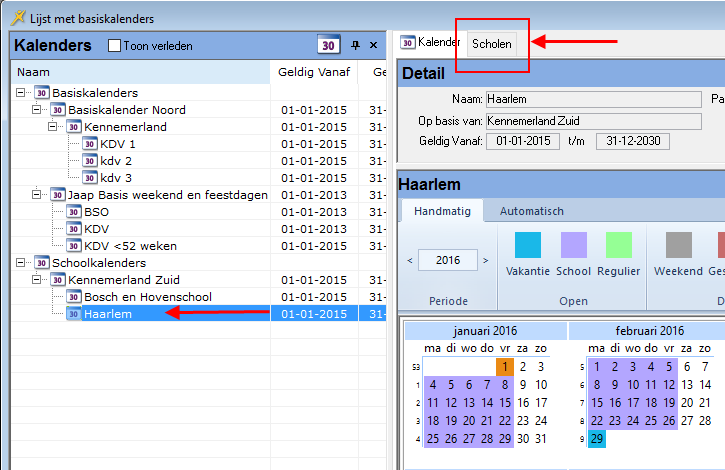Collapse Jaap Basis weekend en feestdagen
The height and width of the screenshot is (470, 725).
[37, 195]
